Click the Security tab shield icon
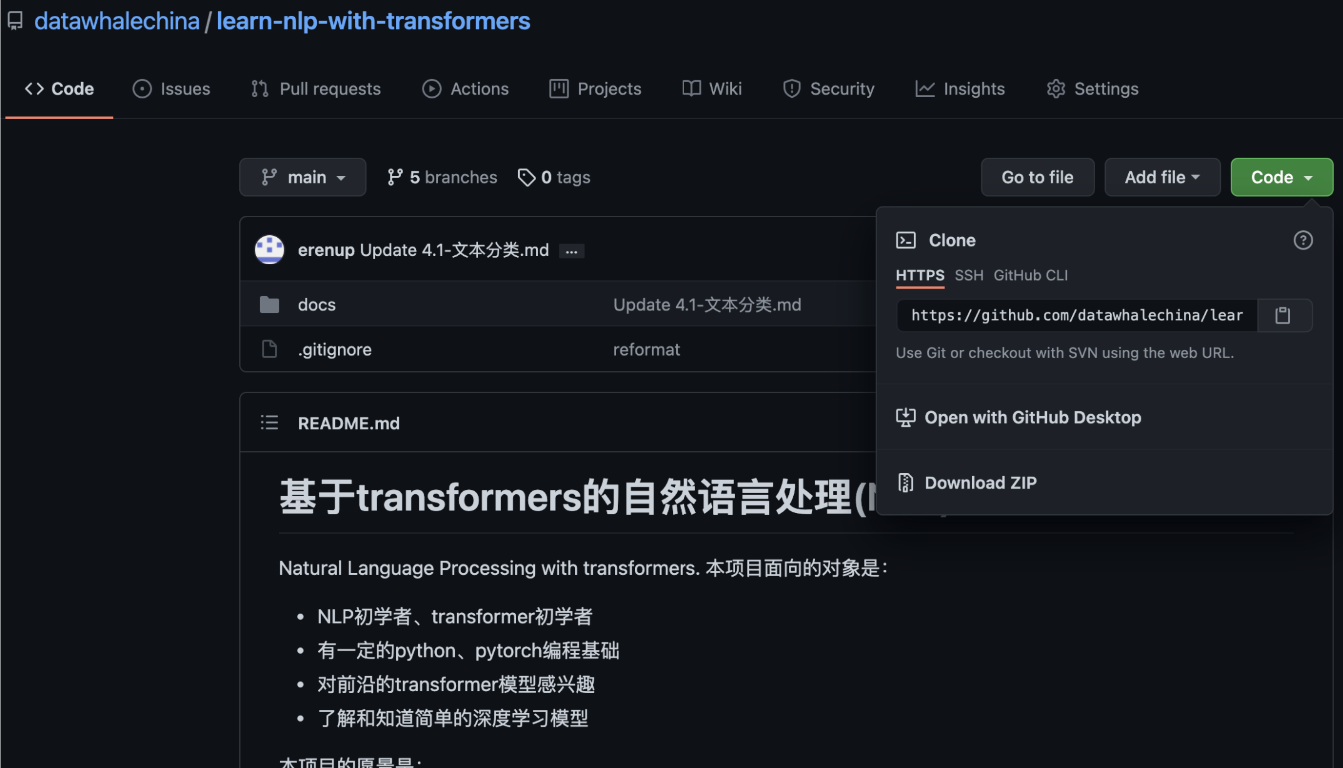Screen dimensions: 1343x768 [x=792, y=89]
